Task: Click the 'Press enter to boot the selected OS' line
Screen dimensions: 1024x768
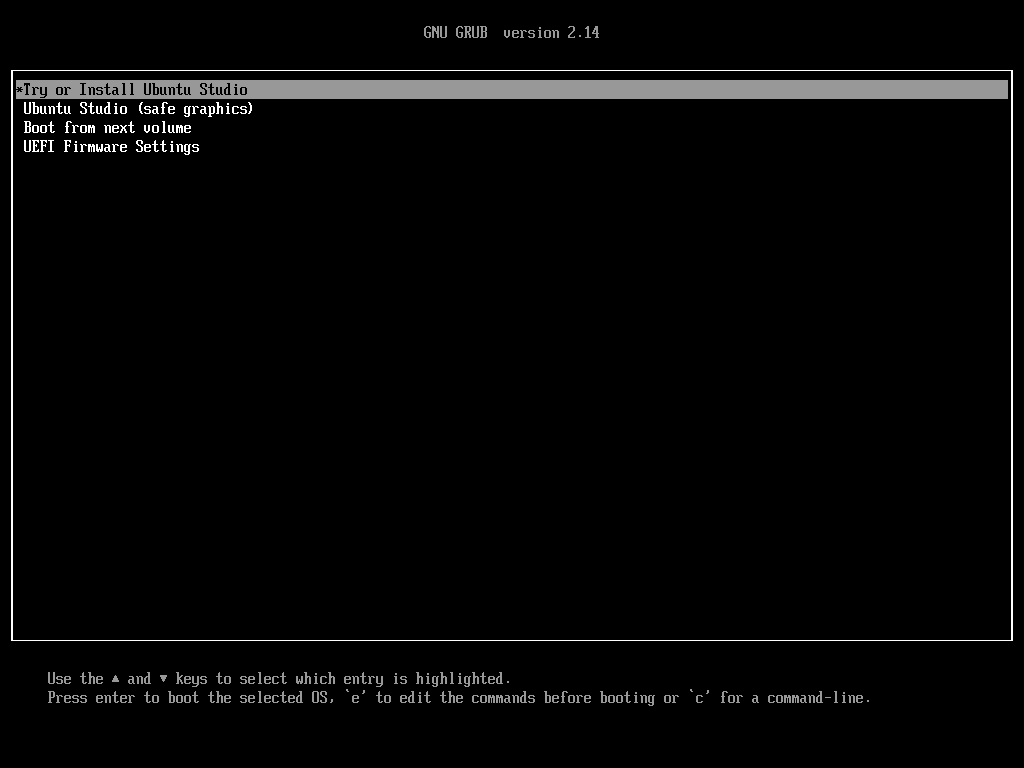Action: click(458, 698)
